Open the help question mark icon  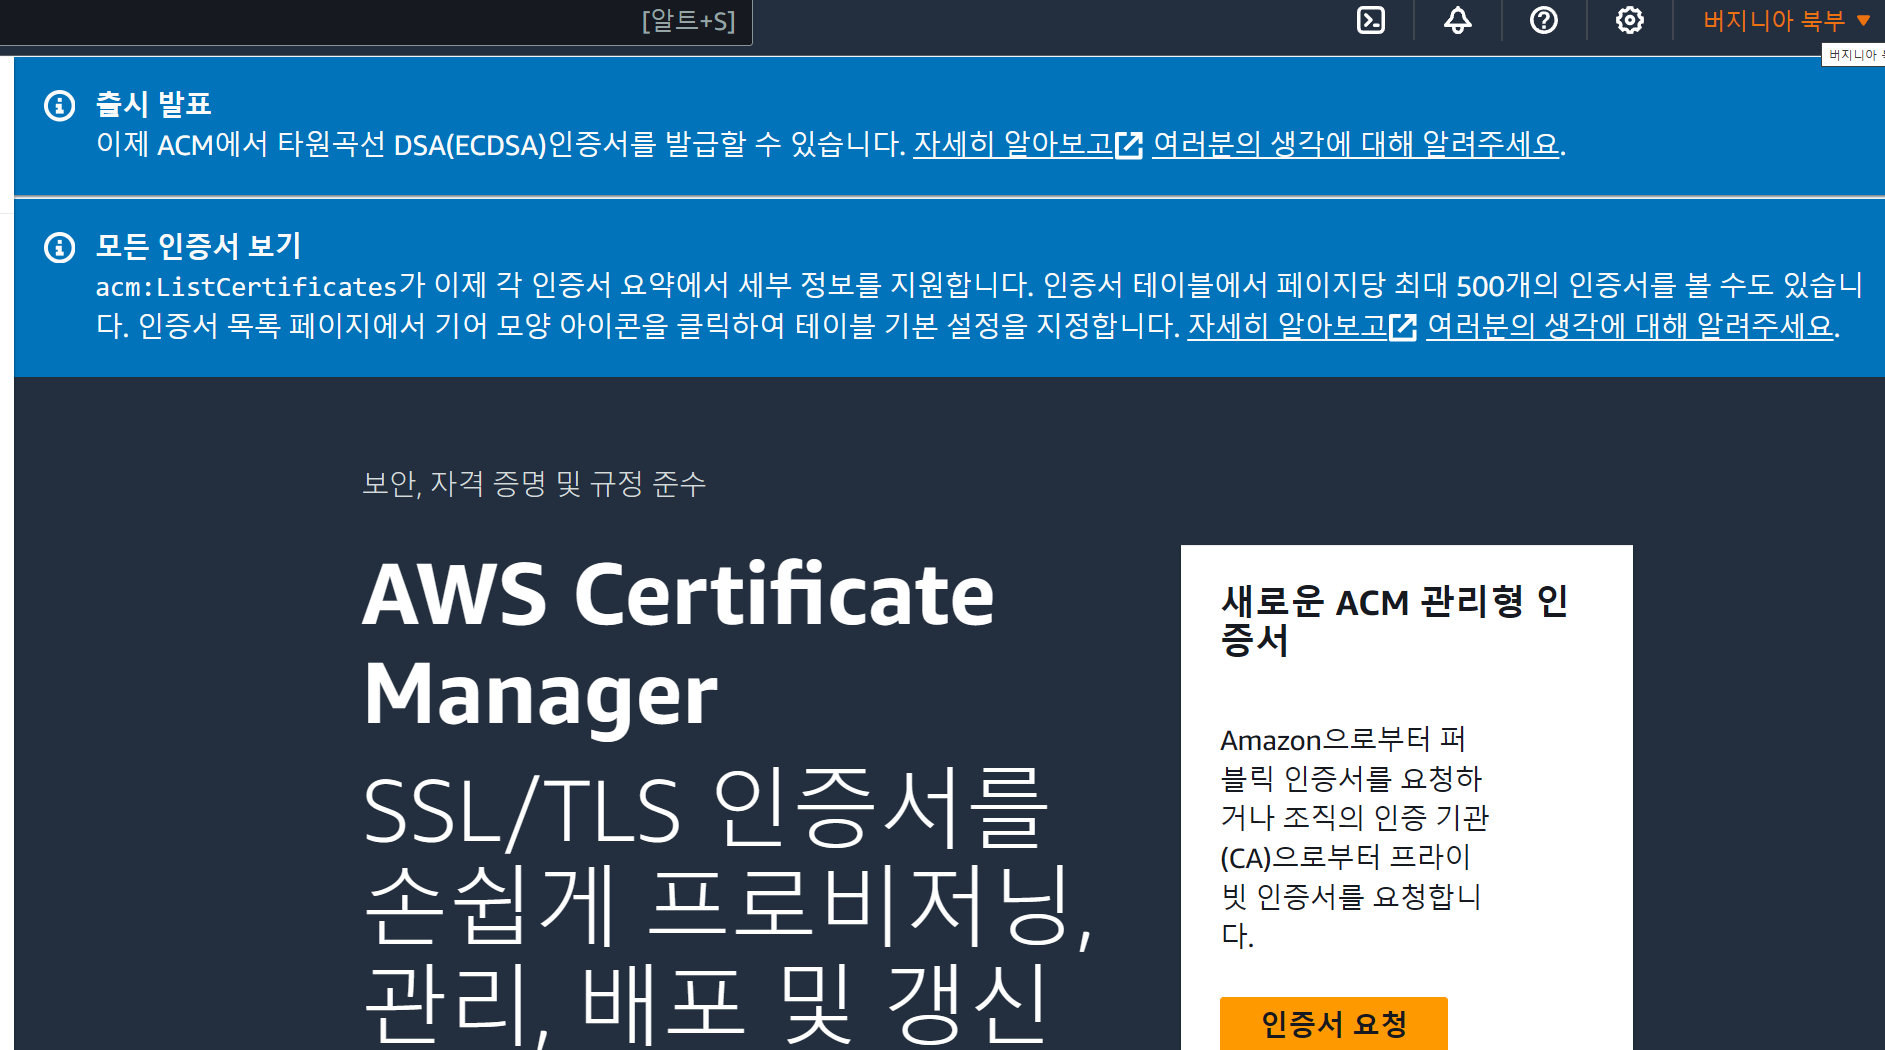1543,20
